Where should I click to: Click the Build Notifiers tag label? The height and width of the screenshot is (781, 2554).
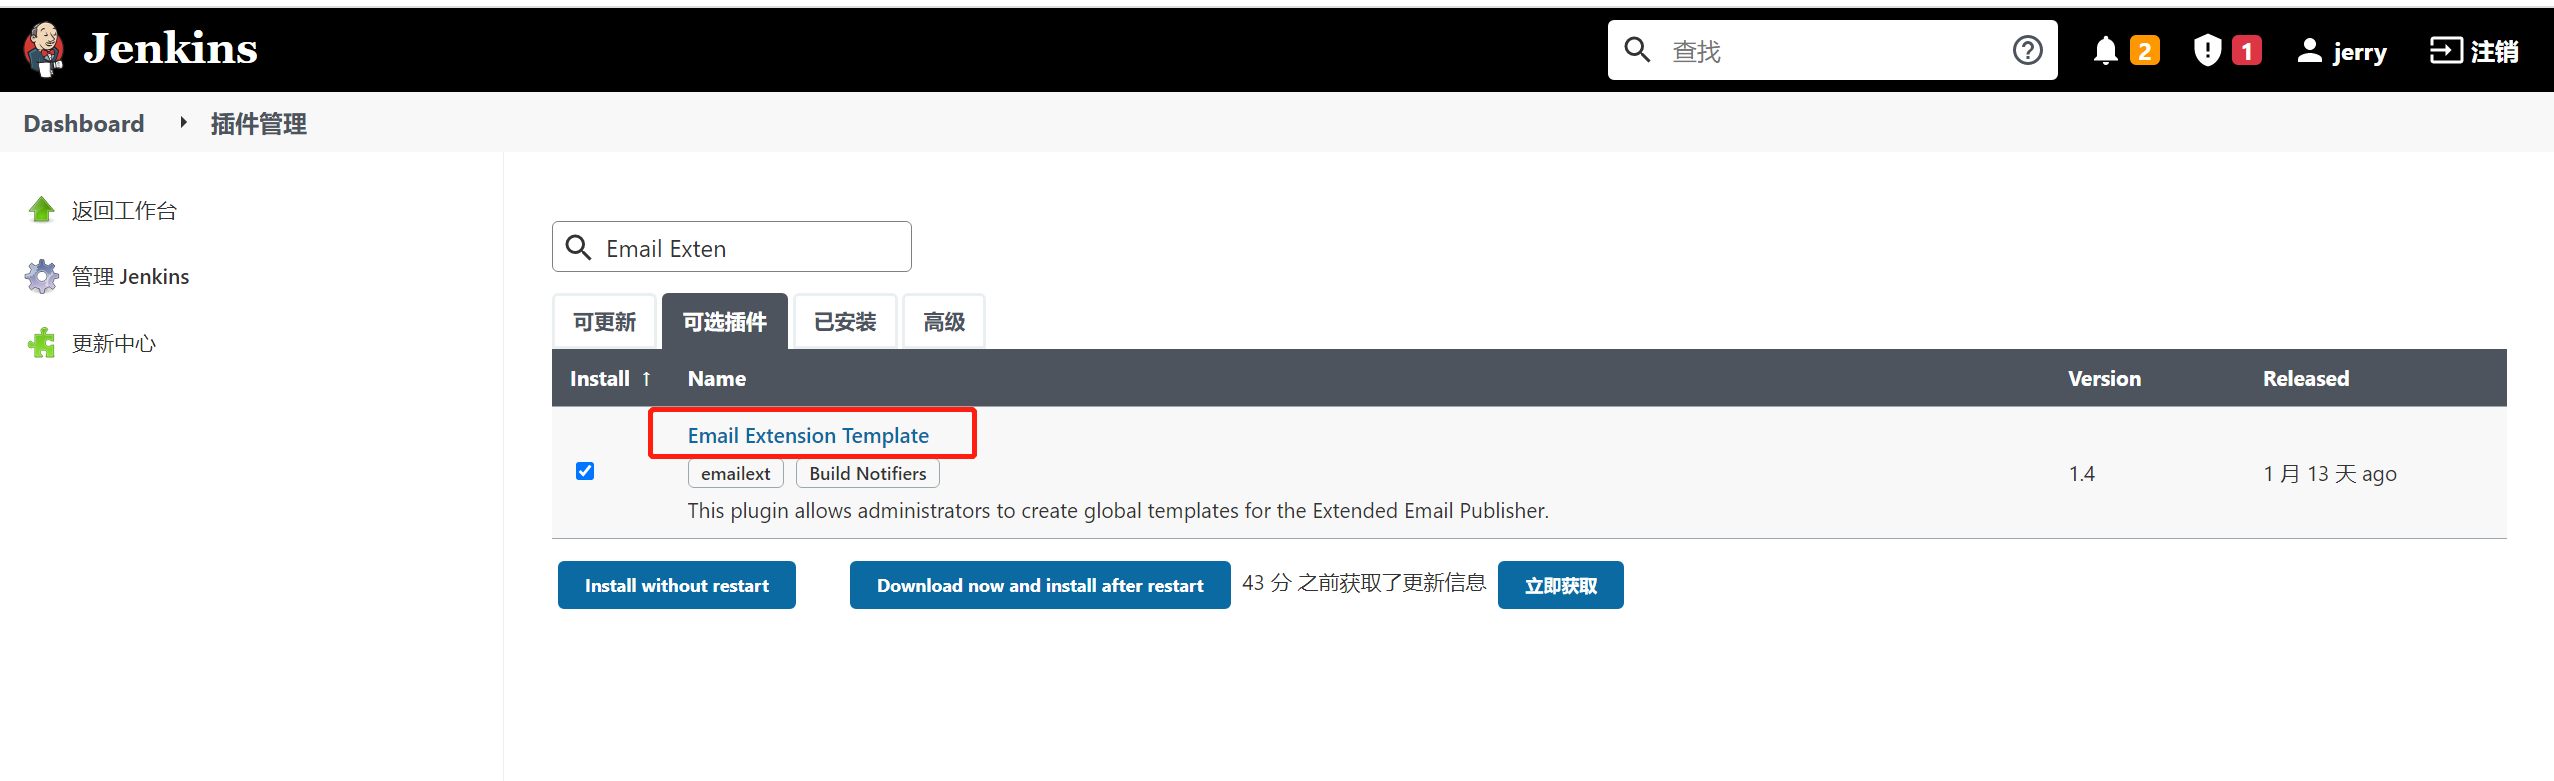(x=868, y=473)
